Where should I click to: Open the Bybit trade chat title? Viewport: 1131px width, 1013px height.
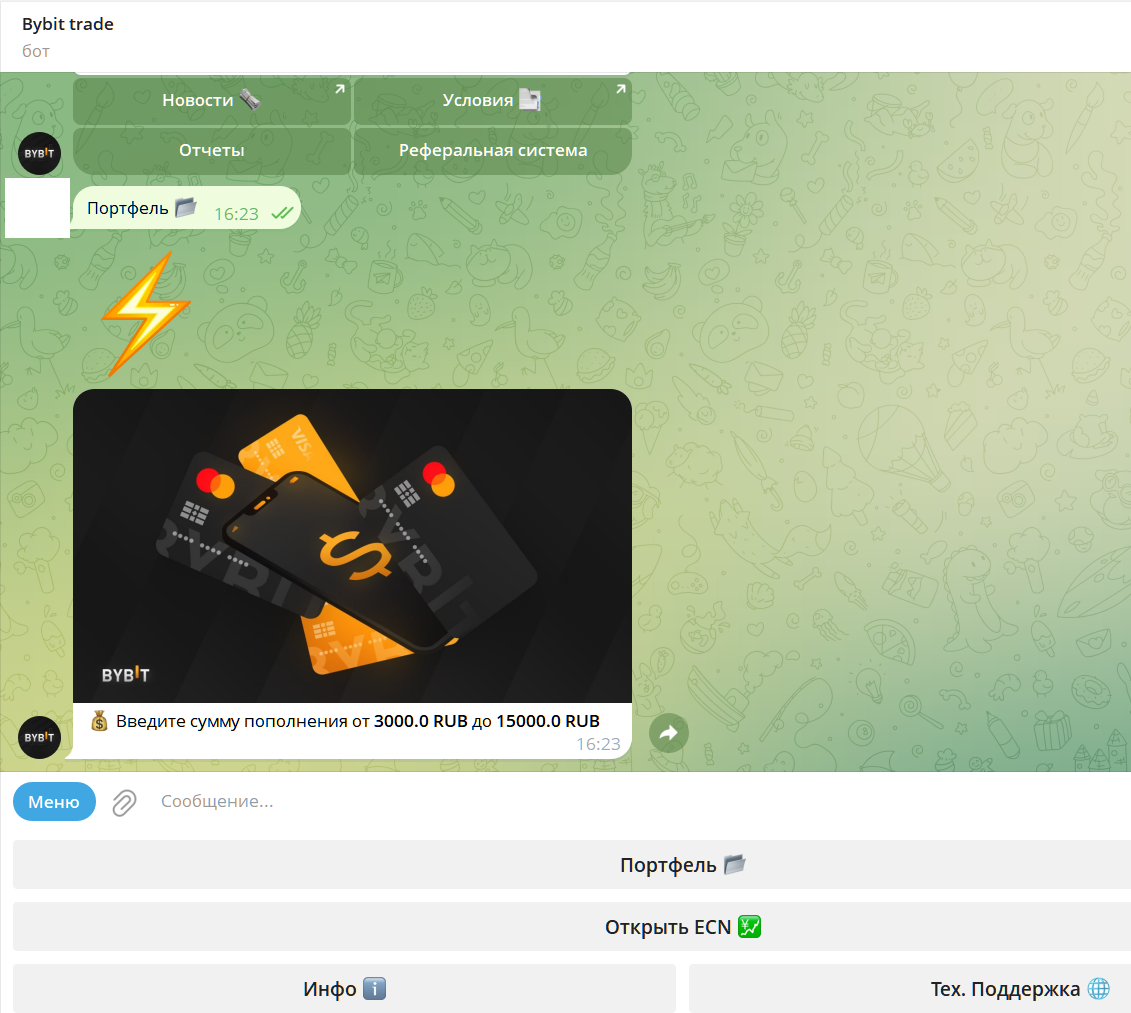click(68, 24)
